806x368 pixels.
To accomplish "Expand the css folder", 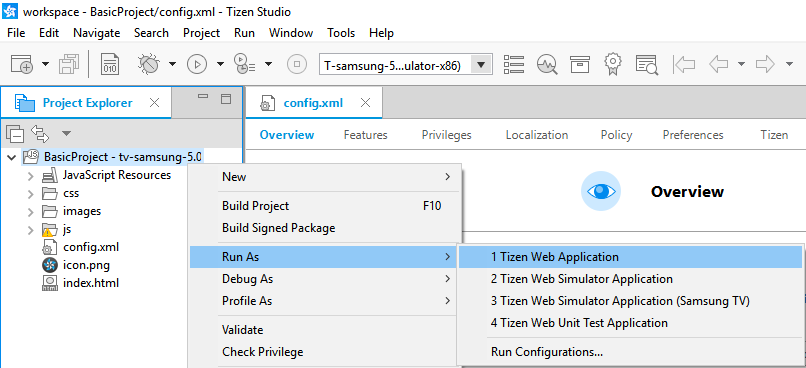I will pos(31,194).
